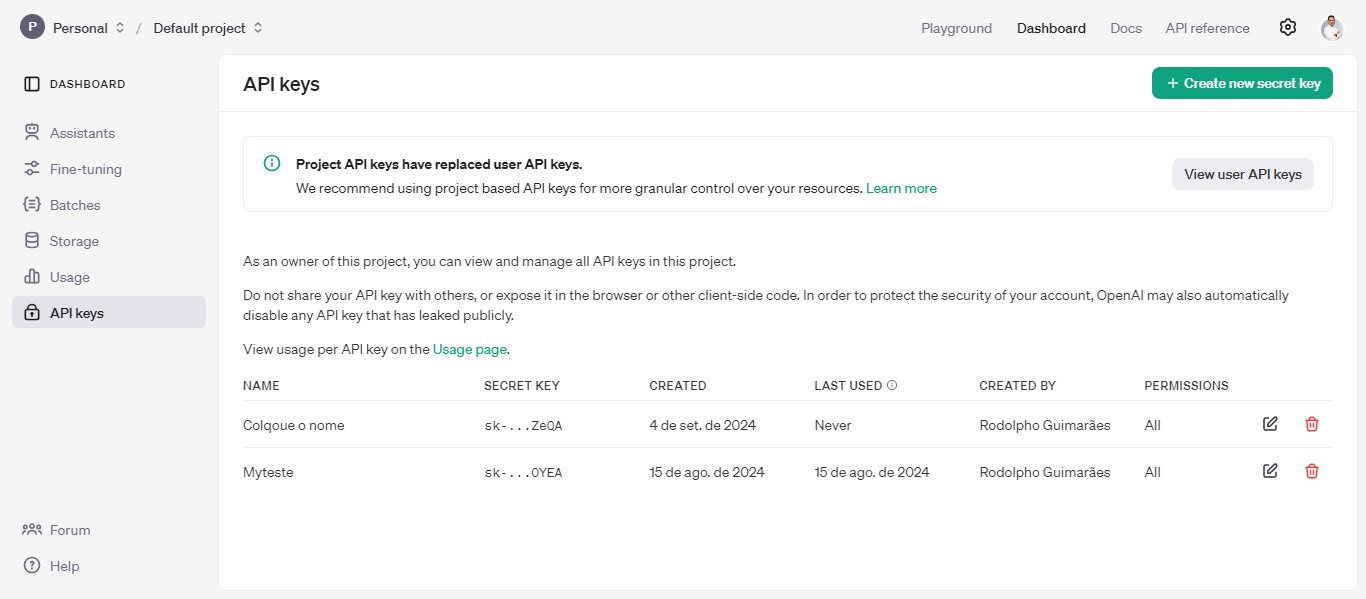1366x599 pixels.
Task: Click the info icon in the notice banner
Action: tap(272, 163)
